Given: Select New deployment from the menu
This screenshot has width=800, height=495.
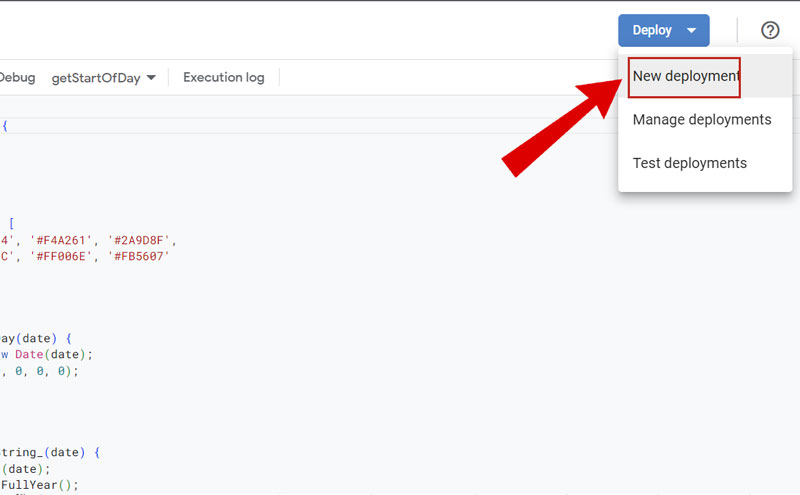Looking at the screenshot, I should (x=685, y=76).
